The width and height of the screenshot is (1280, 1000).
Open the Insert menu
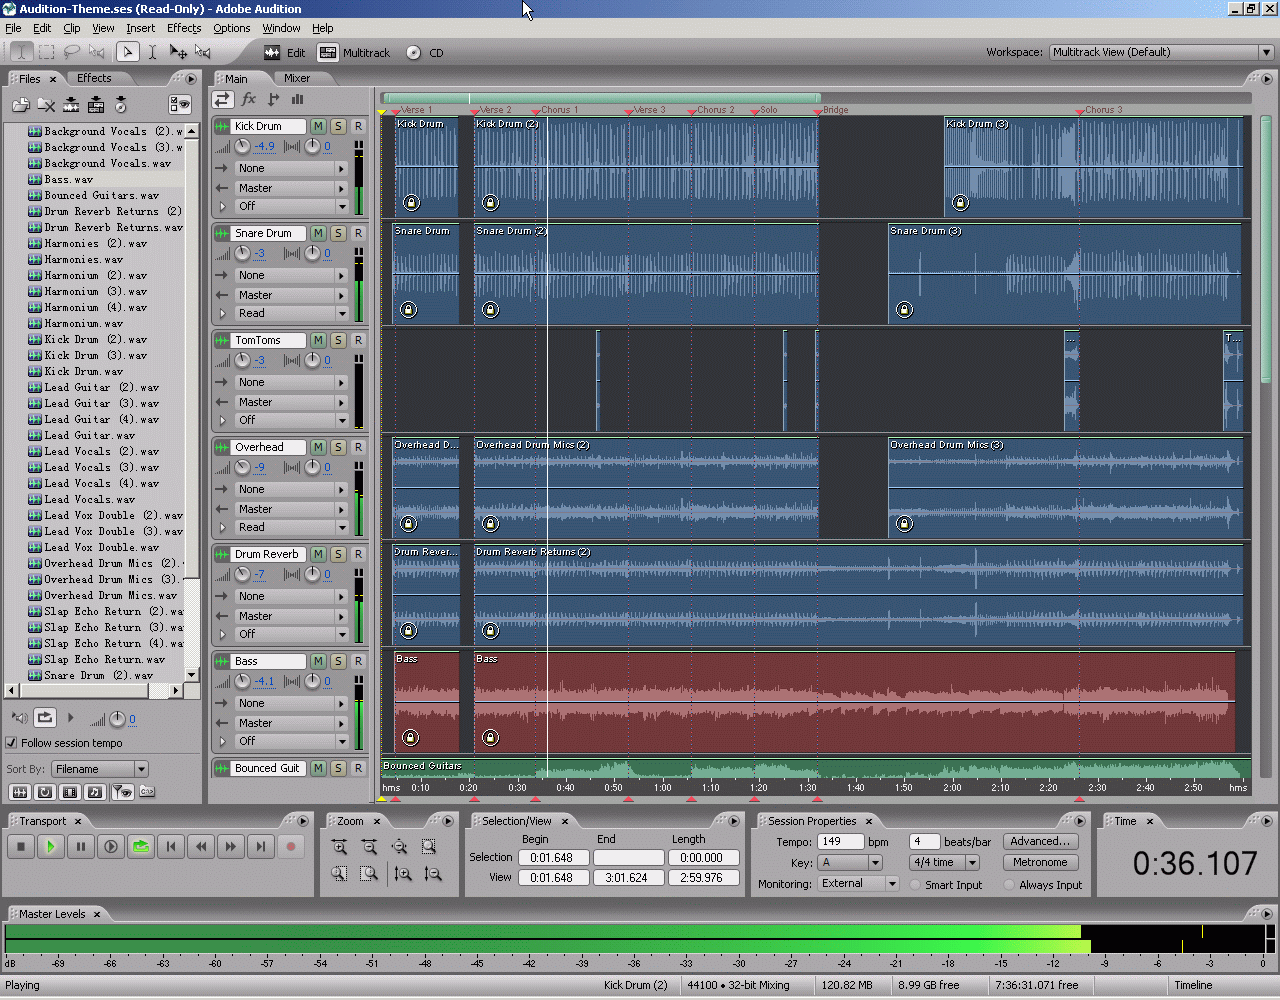pyautogui.click(x=140, y=28)
